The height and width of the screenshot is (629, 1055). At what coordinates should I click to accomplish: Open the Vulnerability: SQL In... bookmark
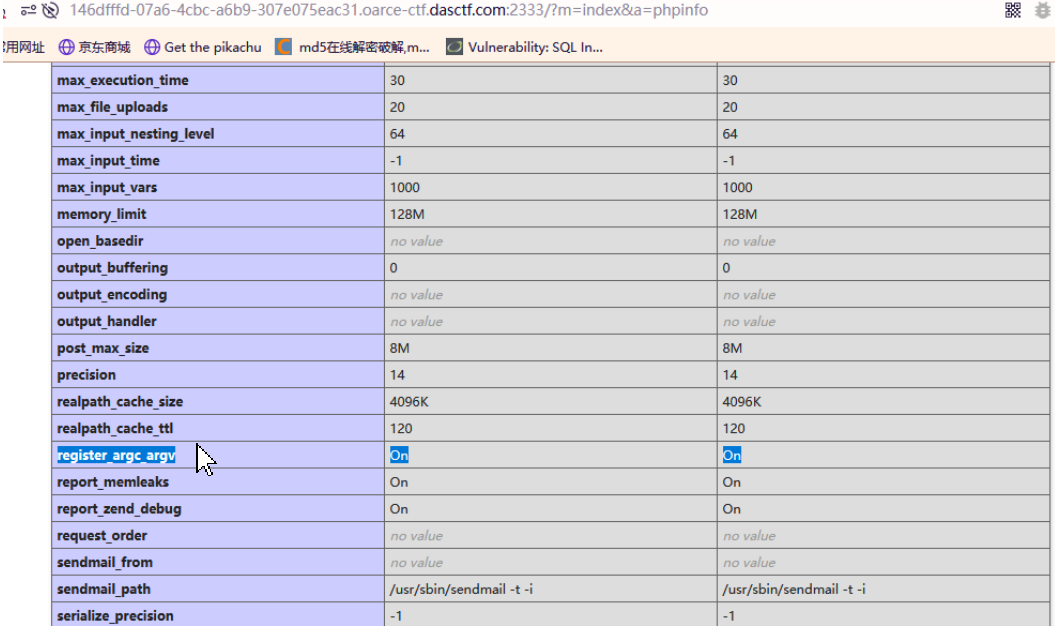point(524,47)
